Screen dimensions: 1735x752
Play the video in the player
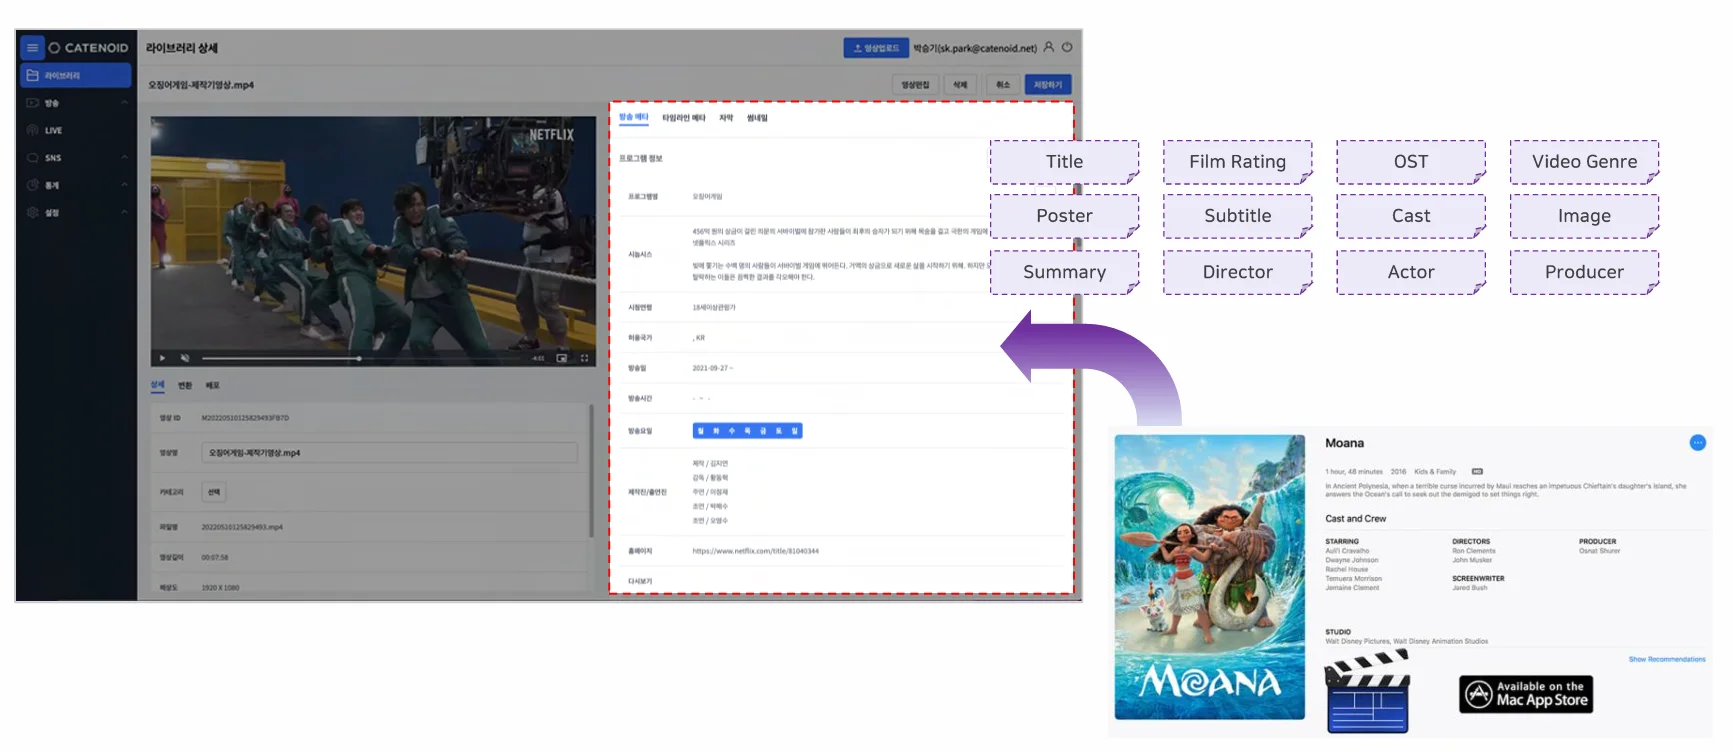coord(163,358)
